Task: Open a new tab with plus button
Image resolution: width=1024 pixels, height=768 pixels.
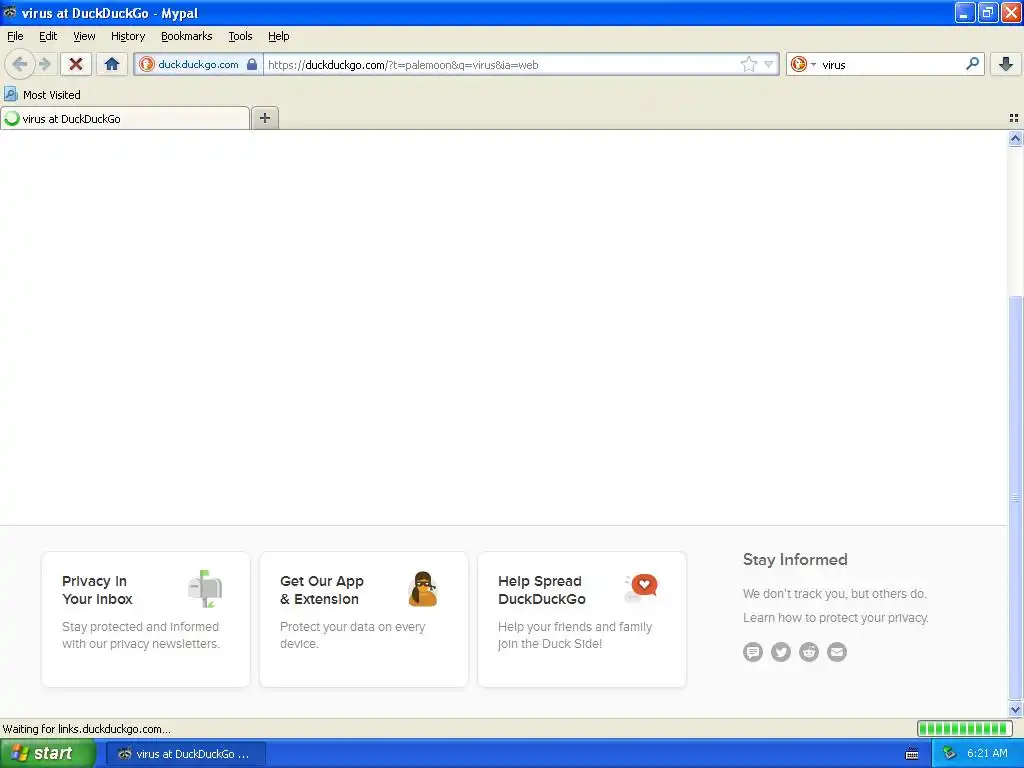Action: click(x=264, y=118)
